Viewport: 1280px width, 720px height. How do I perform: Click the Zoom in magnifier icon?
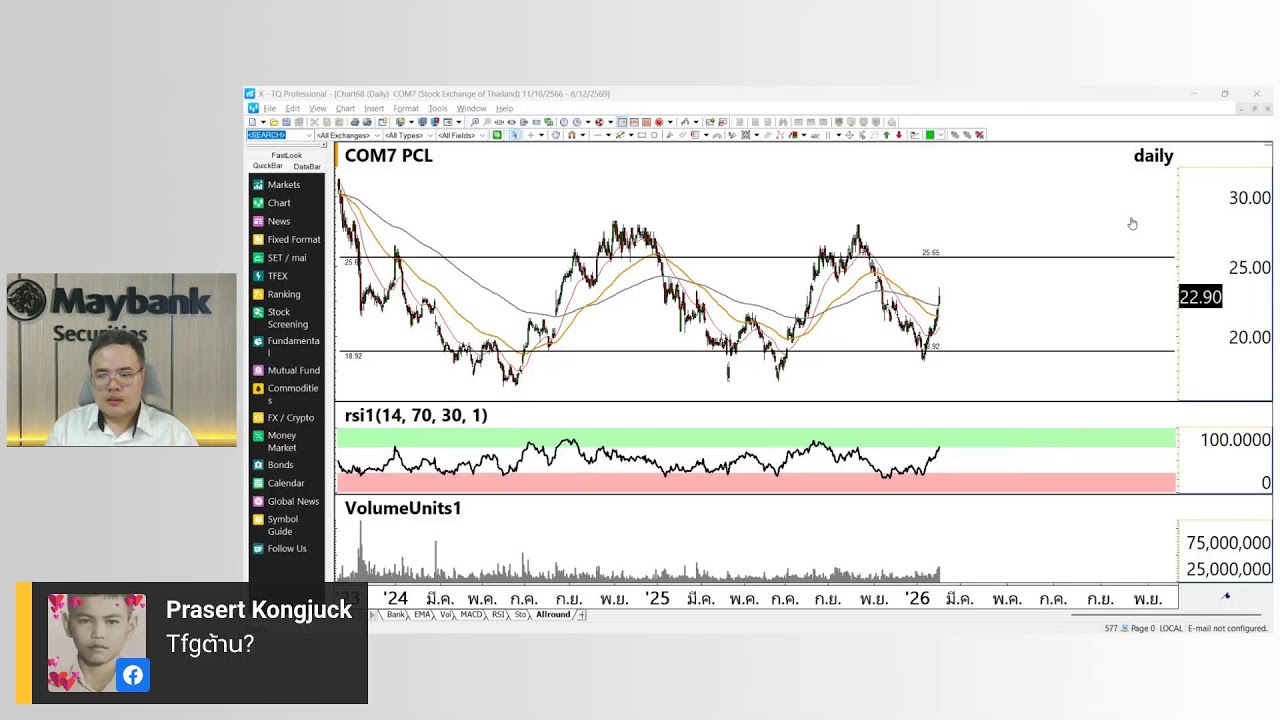(474, 122)
